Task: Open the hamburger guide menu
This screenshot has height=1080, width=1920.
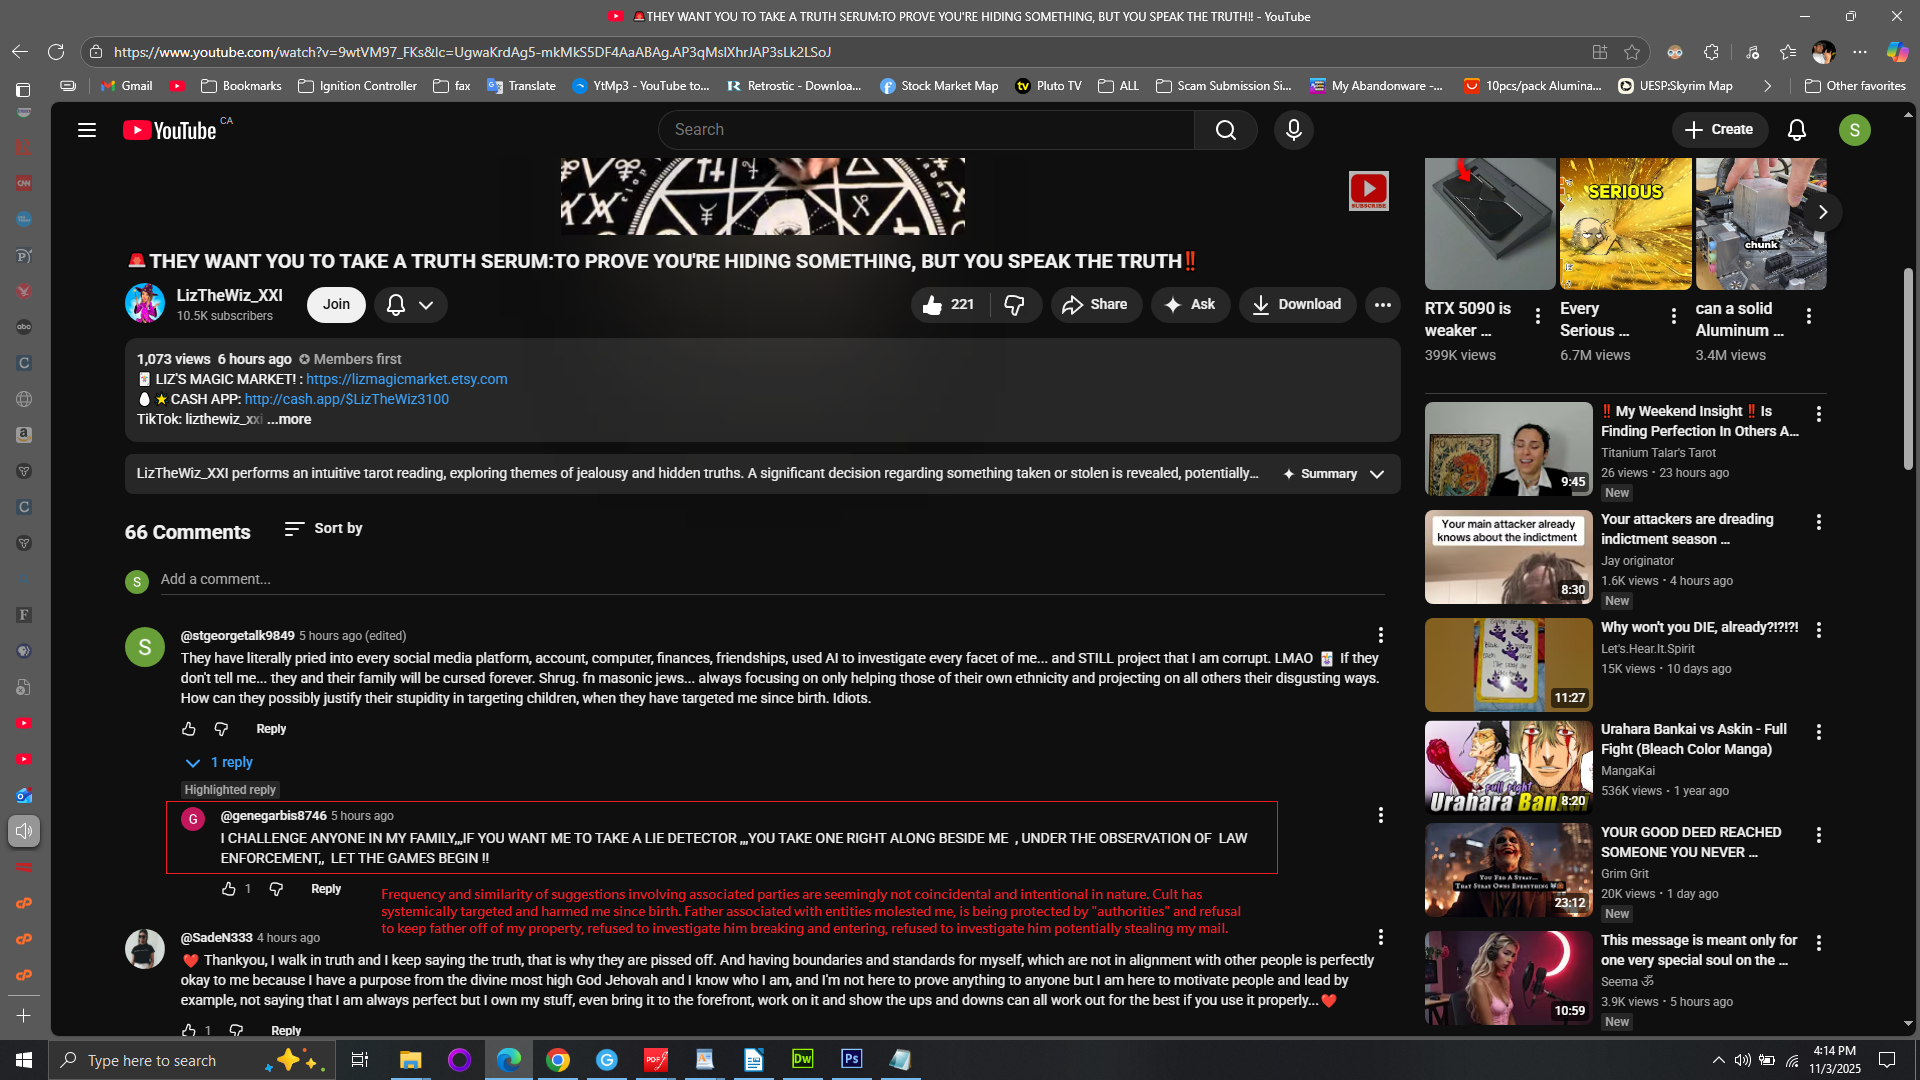Action: [87, 130]
